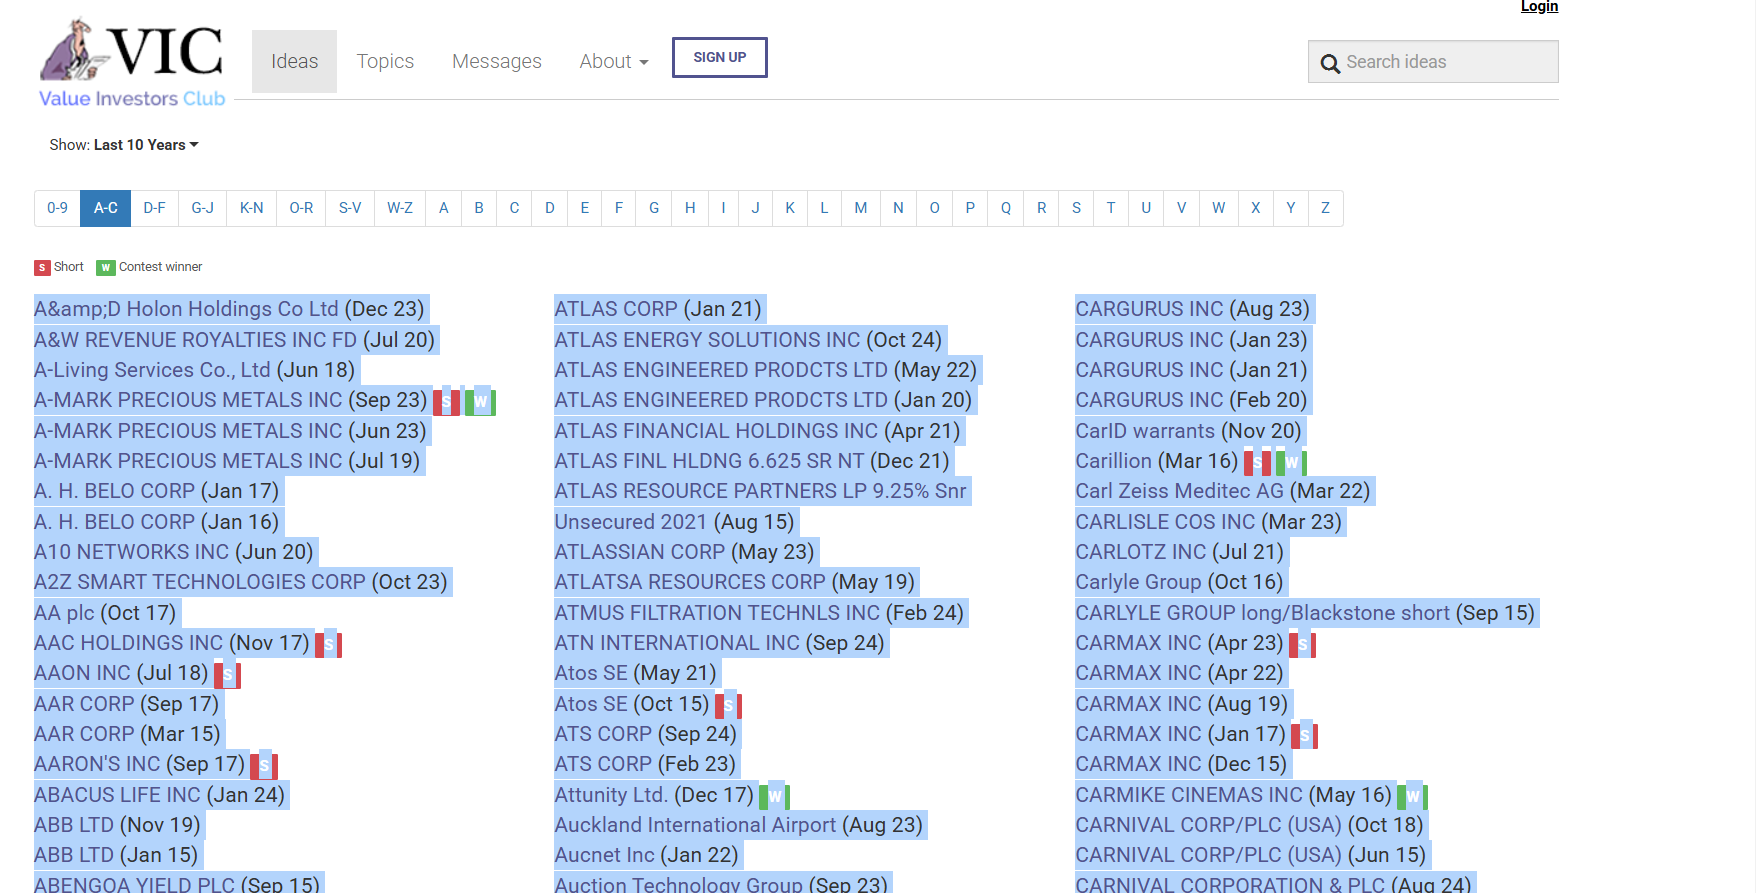Viewport: 1756px width, 893px height.
Task: Select the D-F filter tab
Action: 154,208
